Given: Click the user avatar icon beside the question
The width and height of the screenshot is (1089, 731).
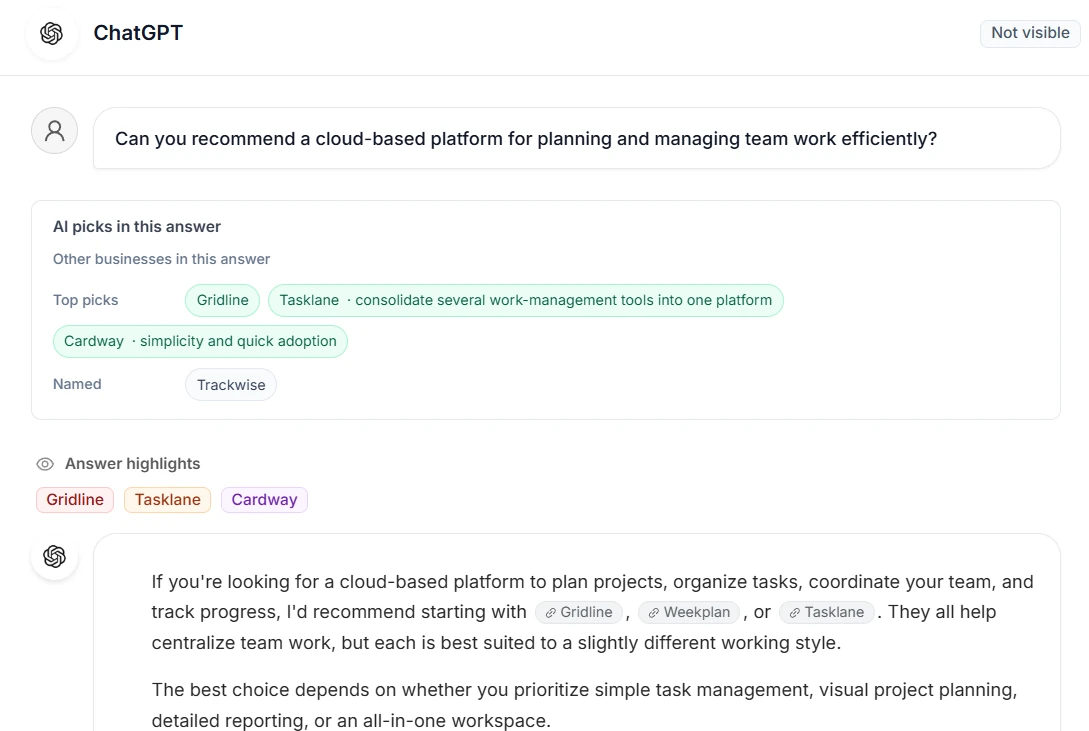Looking at the screenshot, I should point(54,131).
